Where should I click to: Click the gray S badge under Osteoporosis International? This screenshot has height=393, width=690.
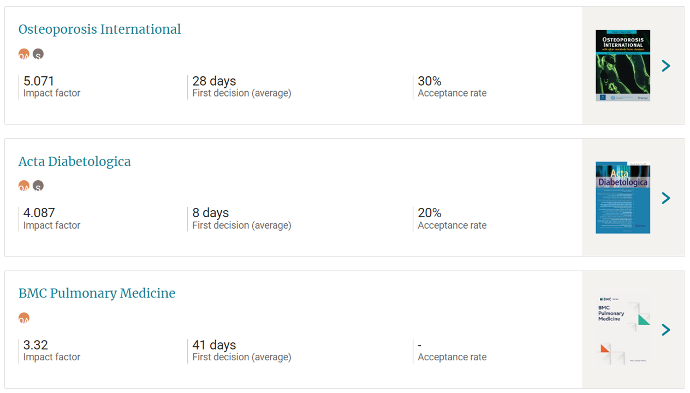[x=38, y=54]
